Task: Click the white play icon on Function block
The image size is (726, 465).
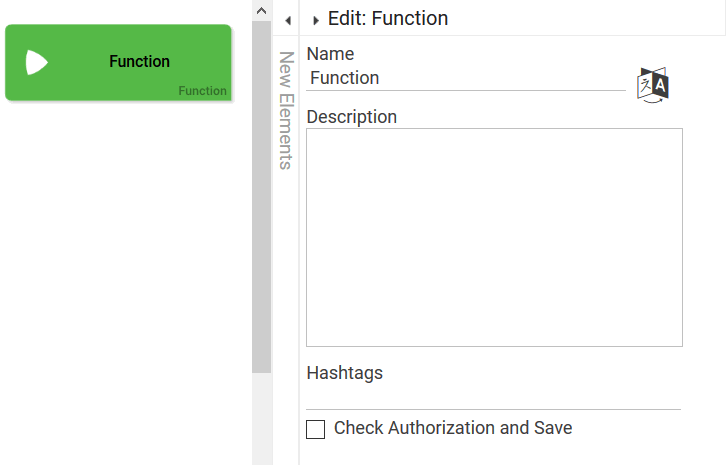Action: click(36, 62)
